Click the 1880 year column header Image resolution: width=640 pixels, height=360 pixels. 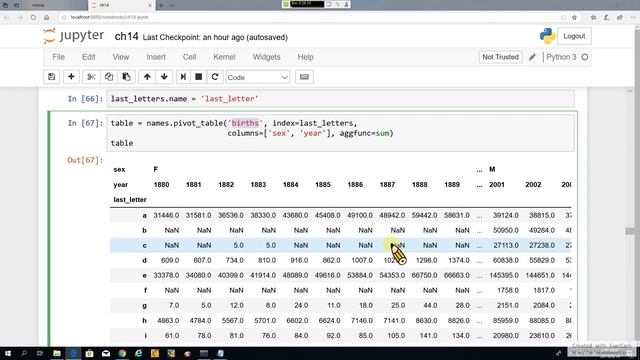(161, 184)
